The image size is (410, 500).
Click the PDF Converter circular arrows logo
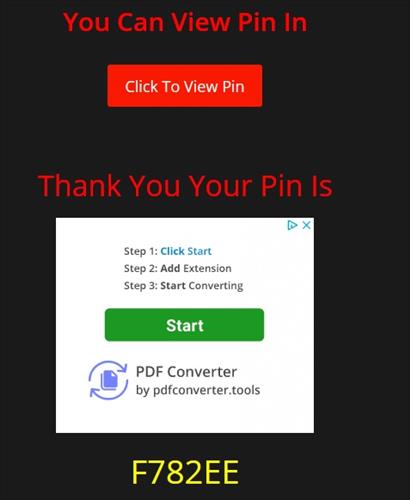click(108, 380)
